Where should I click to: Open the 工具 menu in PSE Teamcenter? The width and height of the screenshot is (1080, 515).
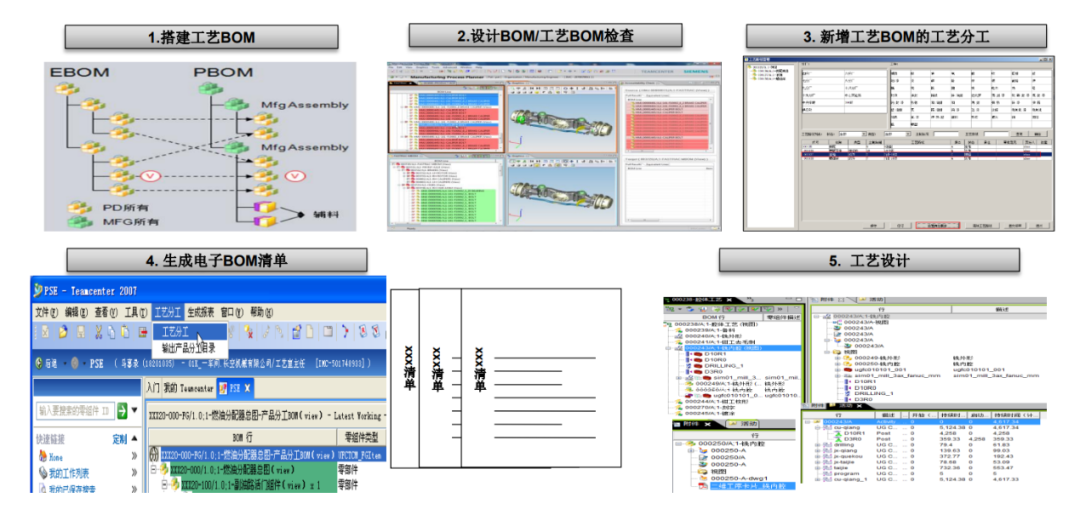[136, 312]
